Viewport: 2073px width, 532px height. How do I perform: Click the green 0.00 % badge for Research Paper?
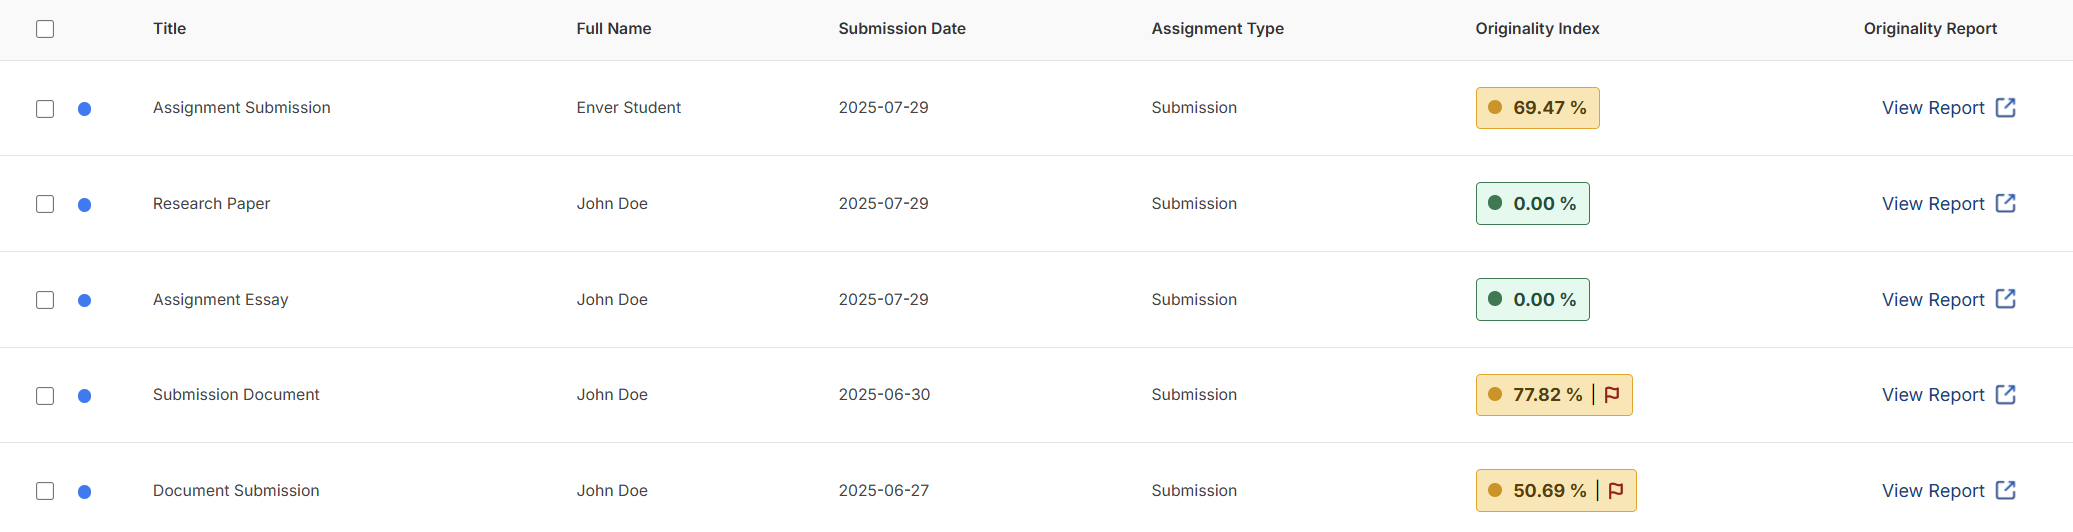pyautogui.click(x=1532, y=203)
